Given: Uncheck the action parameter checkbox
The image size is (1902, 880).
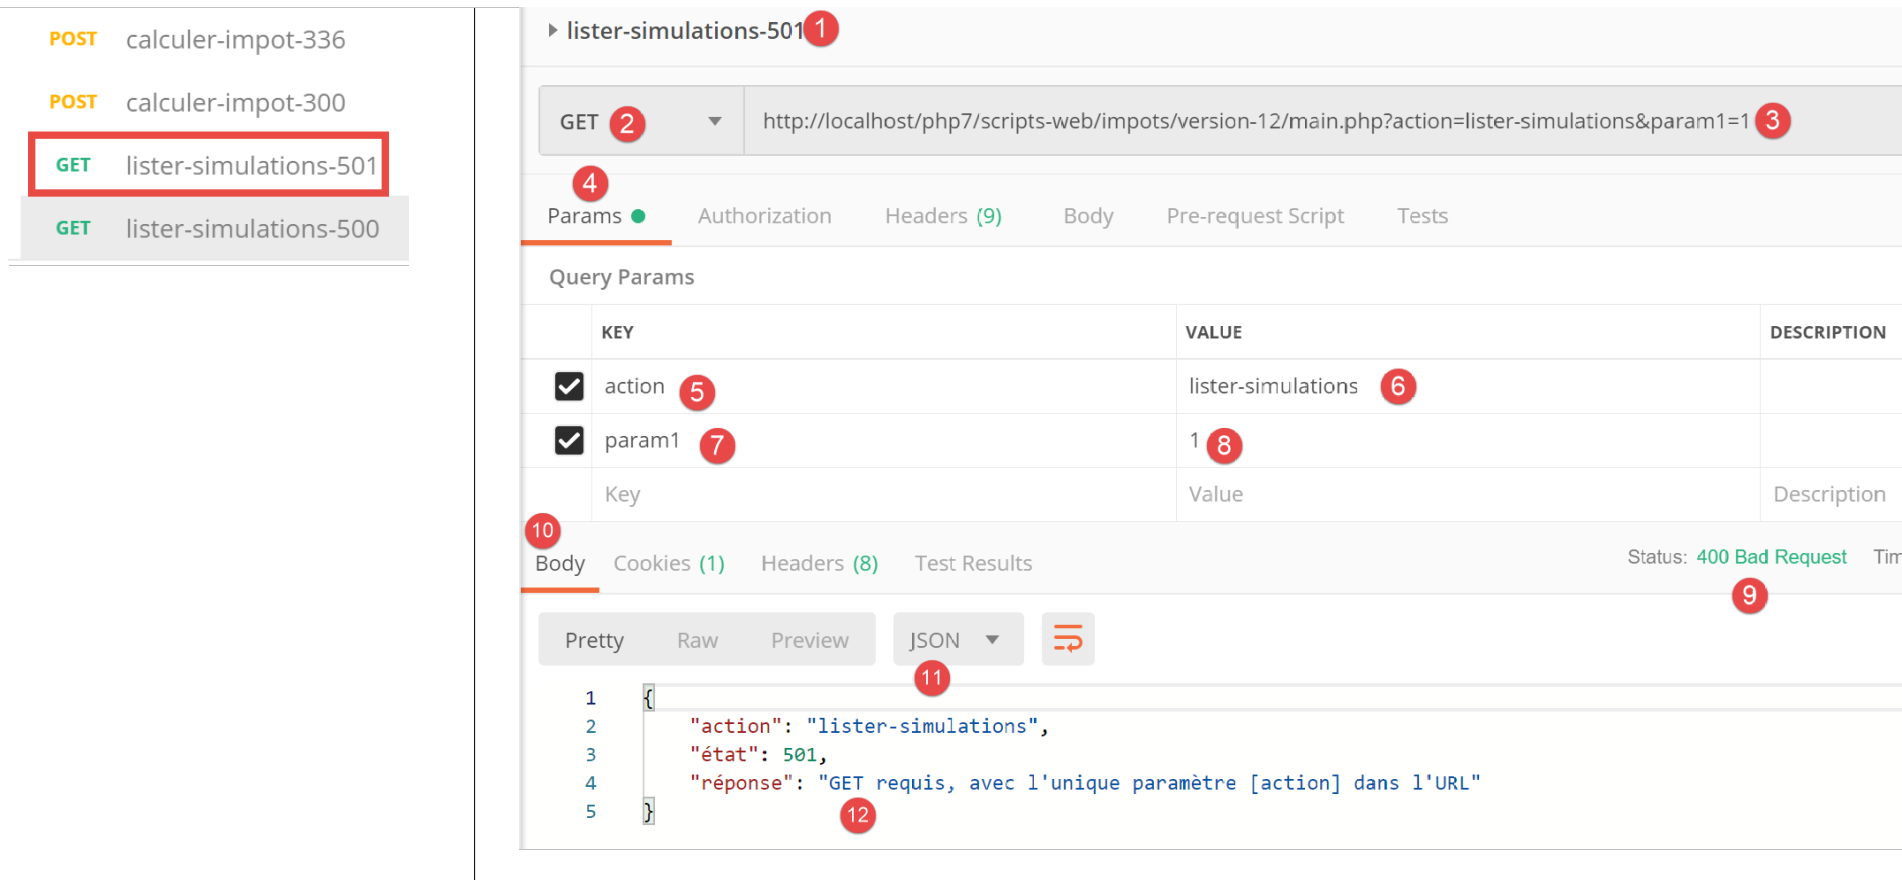Looking at the screenshot, I should [x=569, y=386].
